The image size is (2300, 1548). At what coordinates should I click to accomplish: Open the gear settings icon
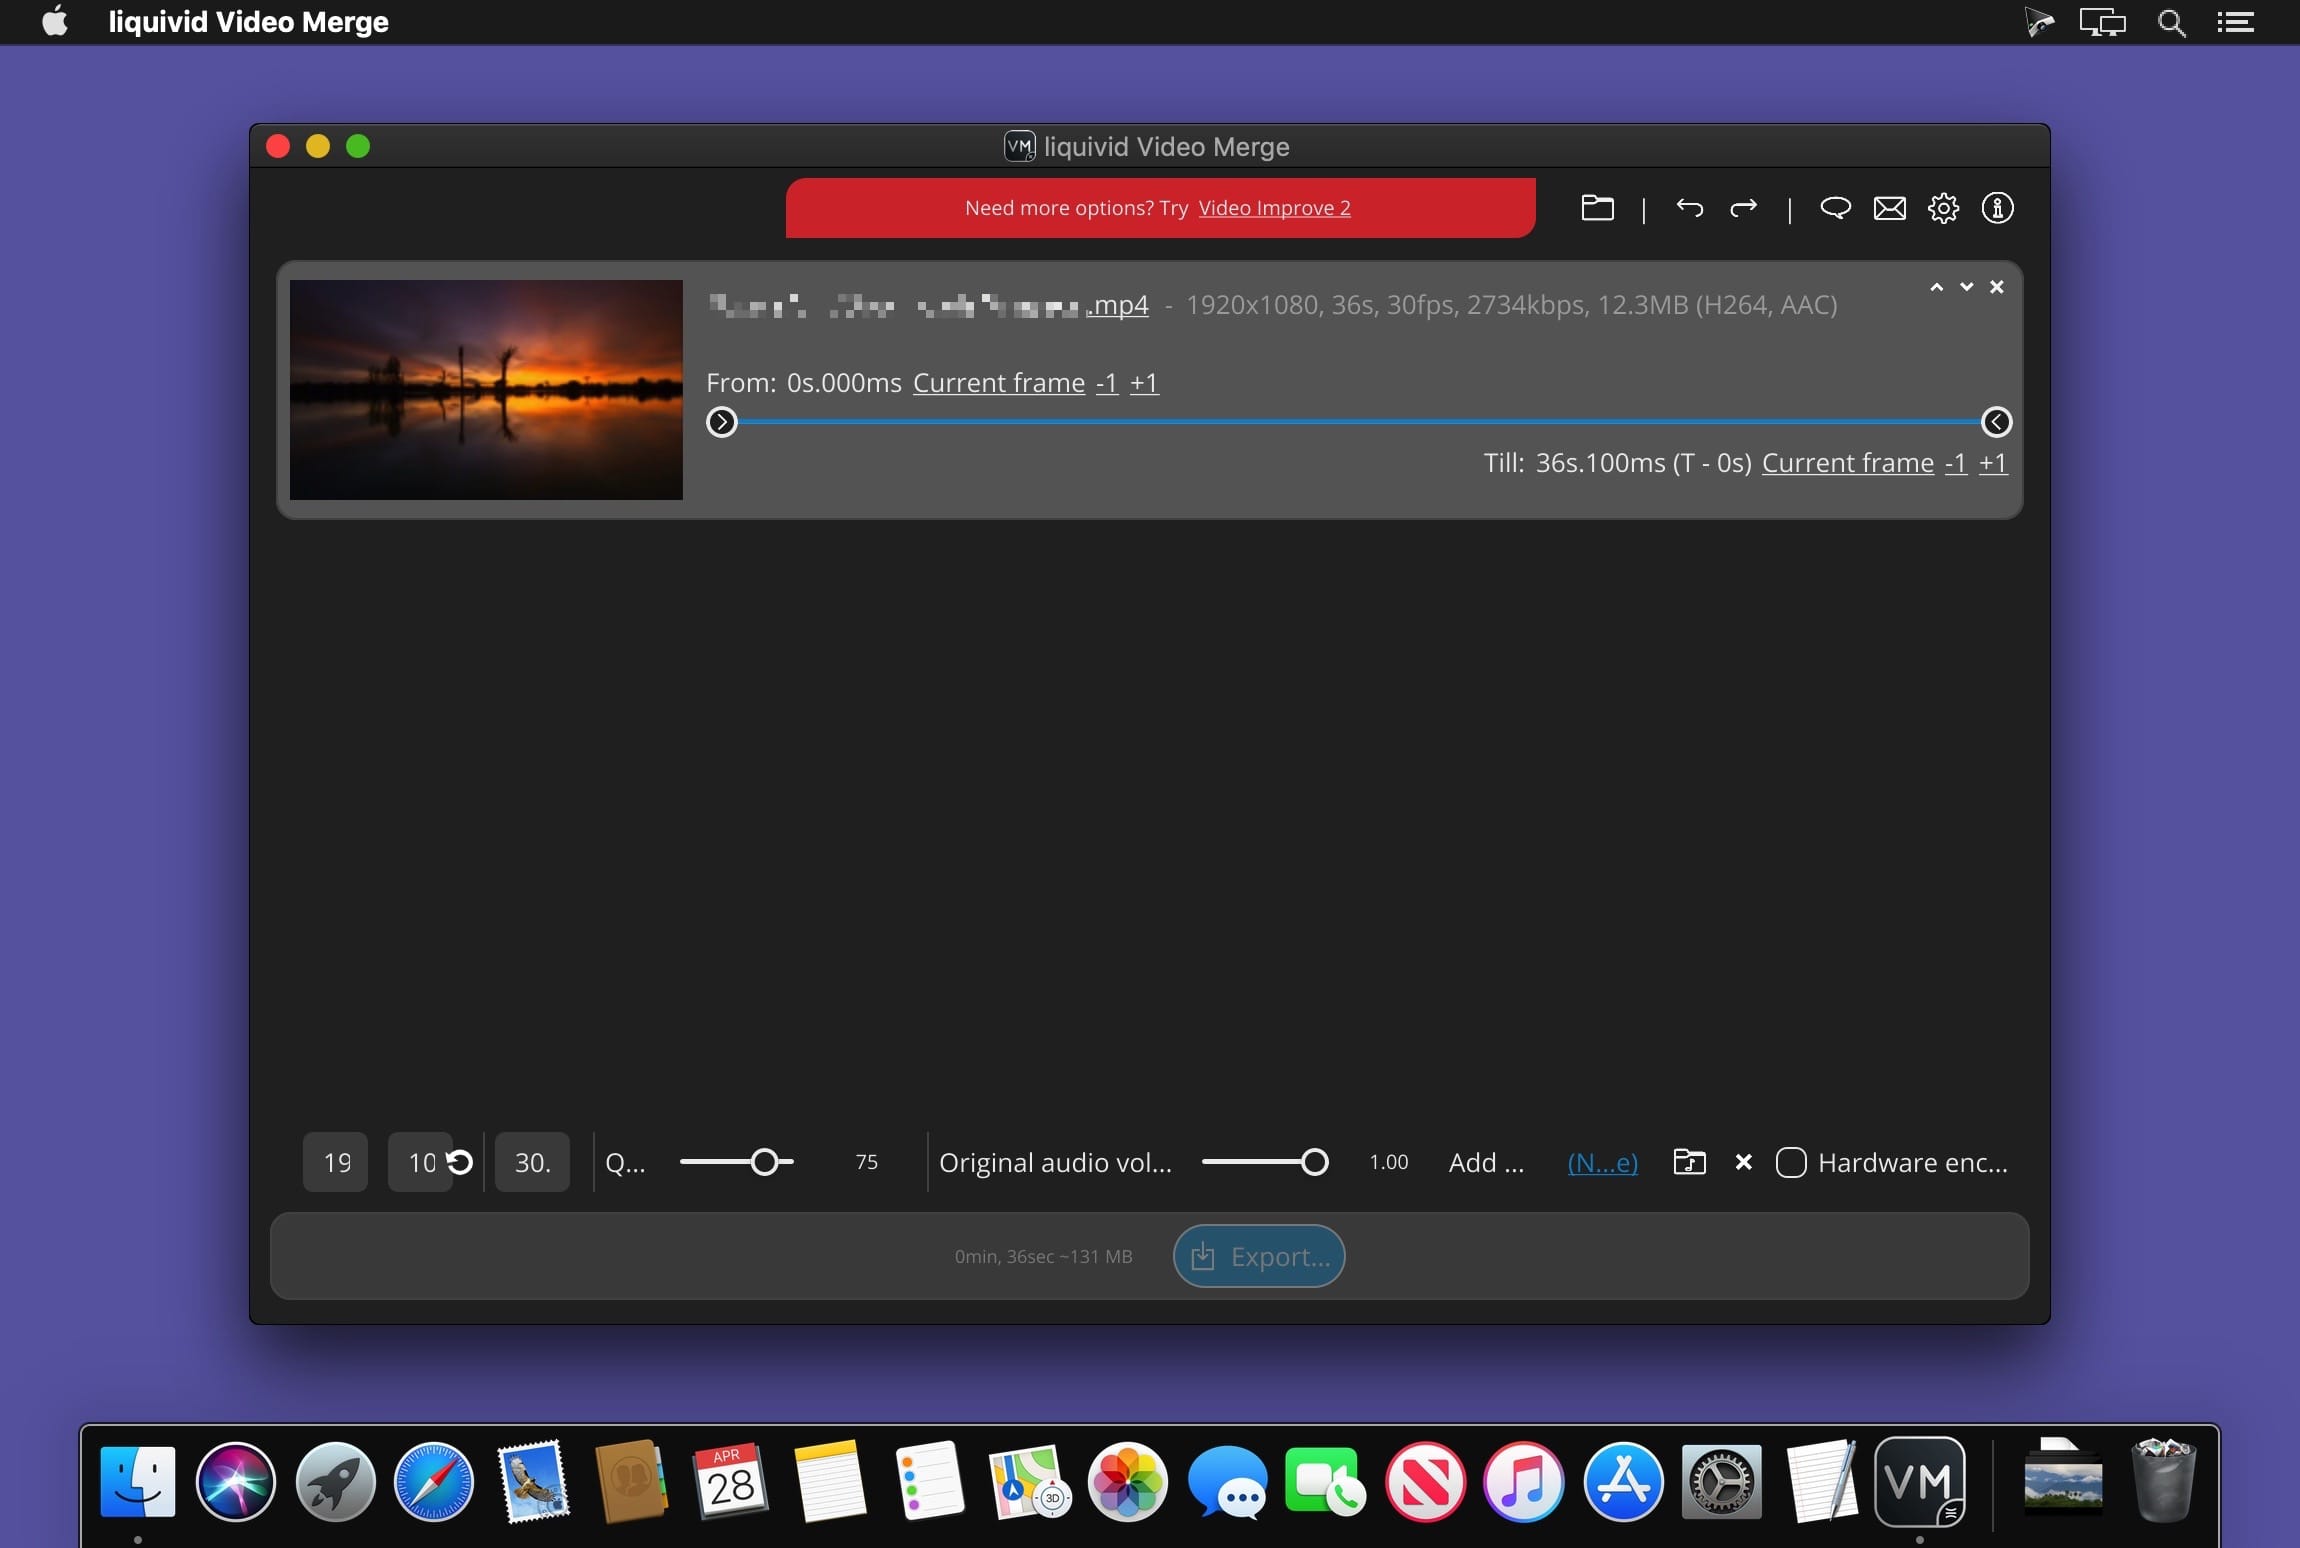click(1943, 208)
